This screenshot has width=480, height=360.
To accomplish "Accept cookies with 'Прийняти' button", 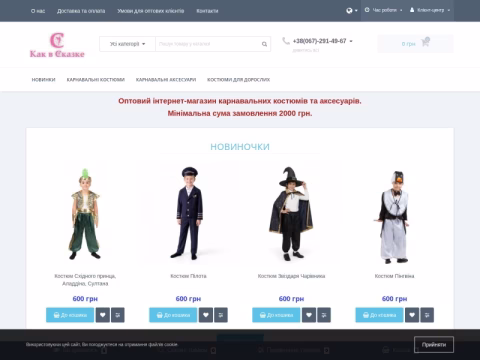I will 434,345.
